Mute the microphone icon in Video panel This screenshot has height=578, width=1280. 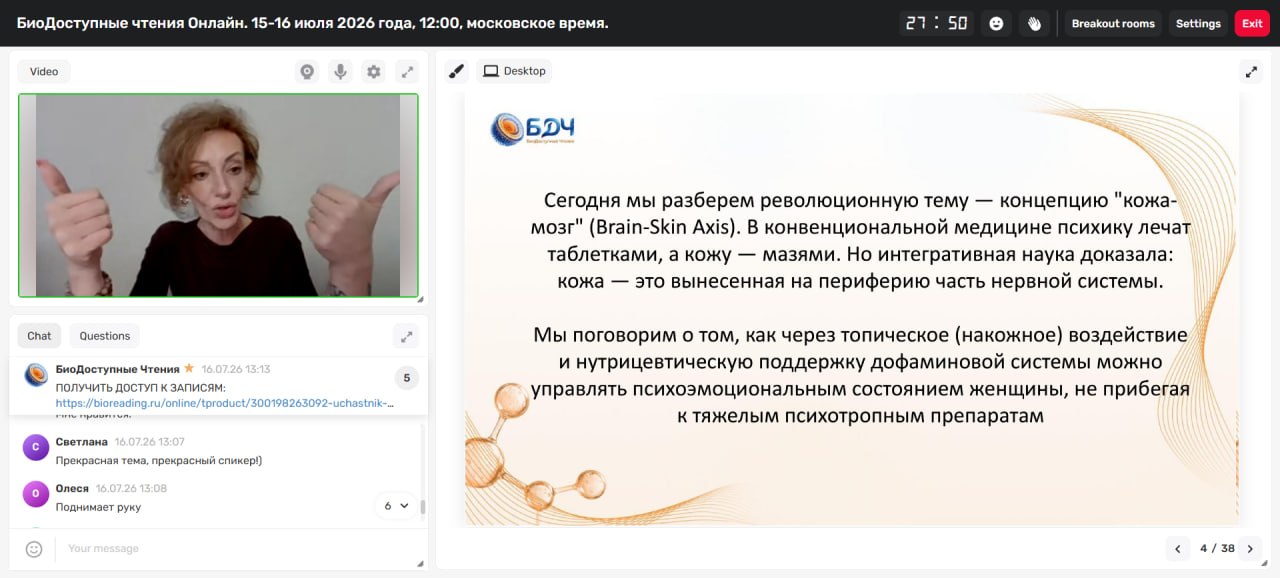coord(340,71)
